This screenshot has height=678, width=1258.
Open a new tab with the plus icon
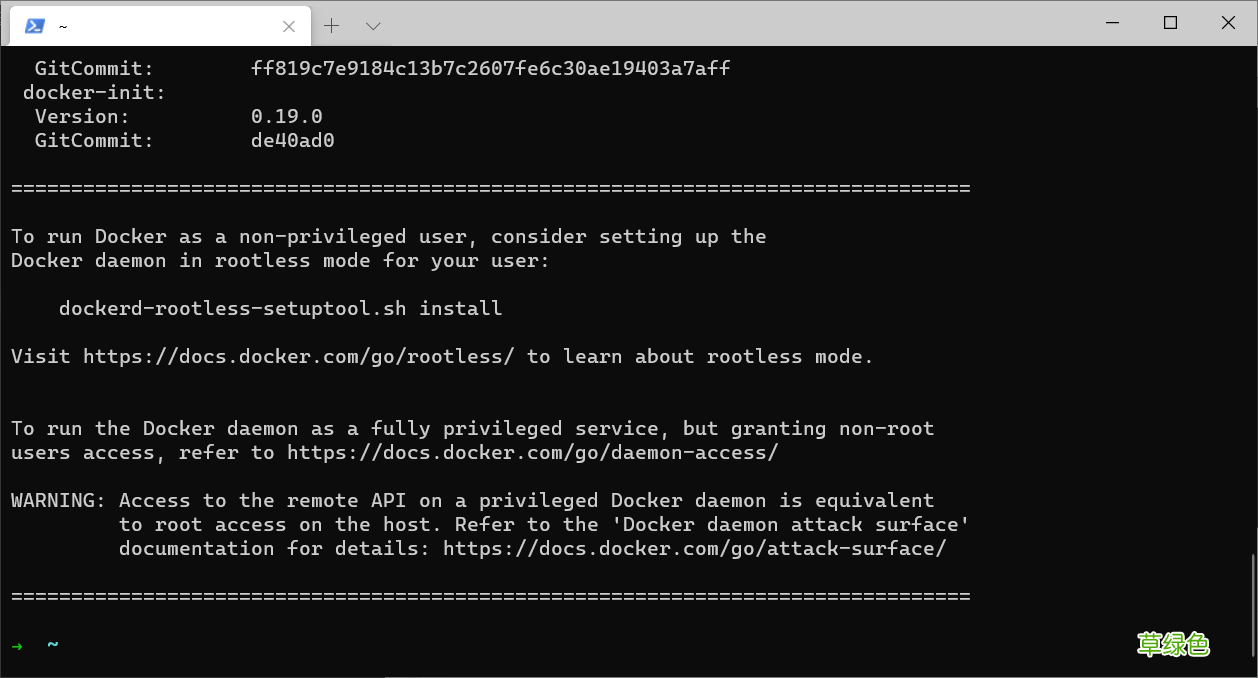click(330, 25)
